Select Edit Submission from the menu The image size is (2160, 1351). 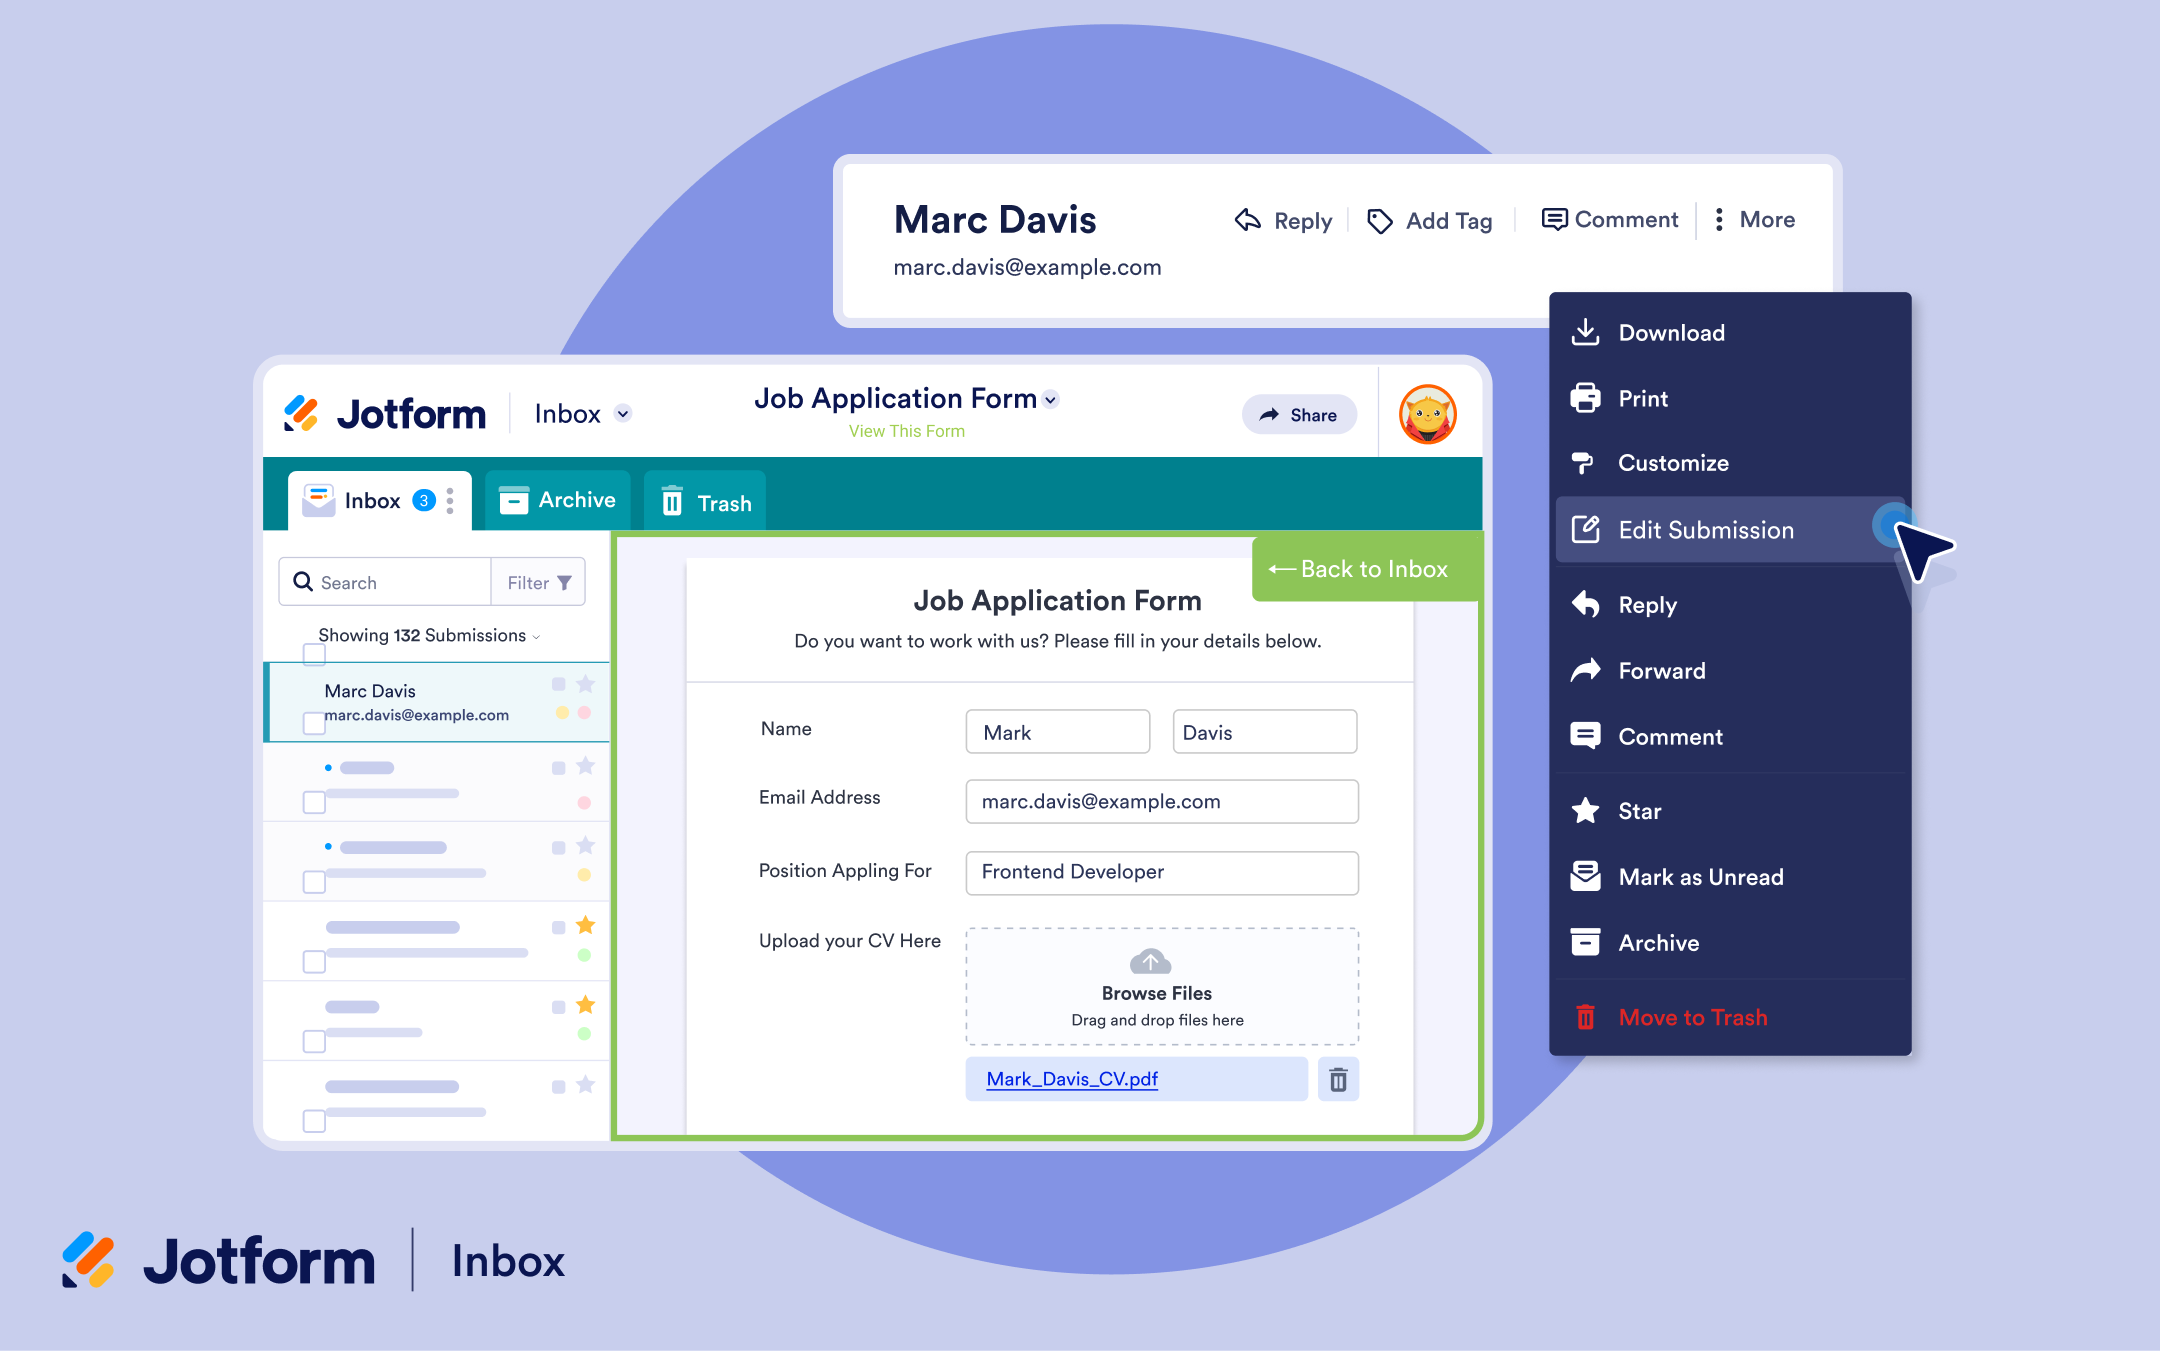pos(1705,530)
